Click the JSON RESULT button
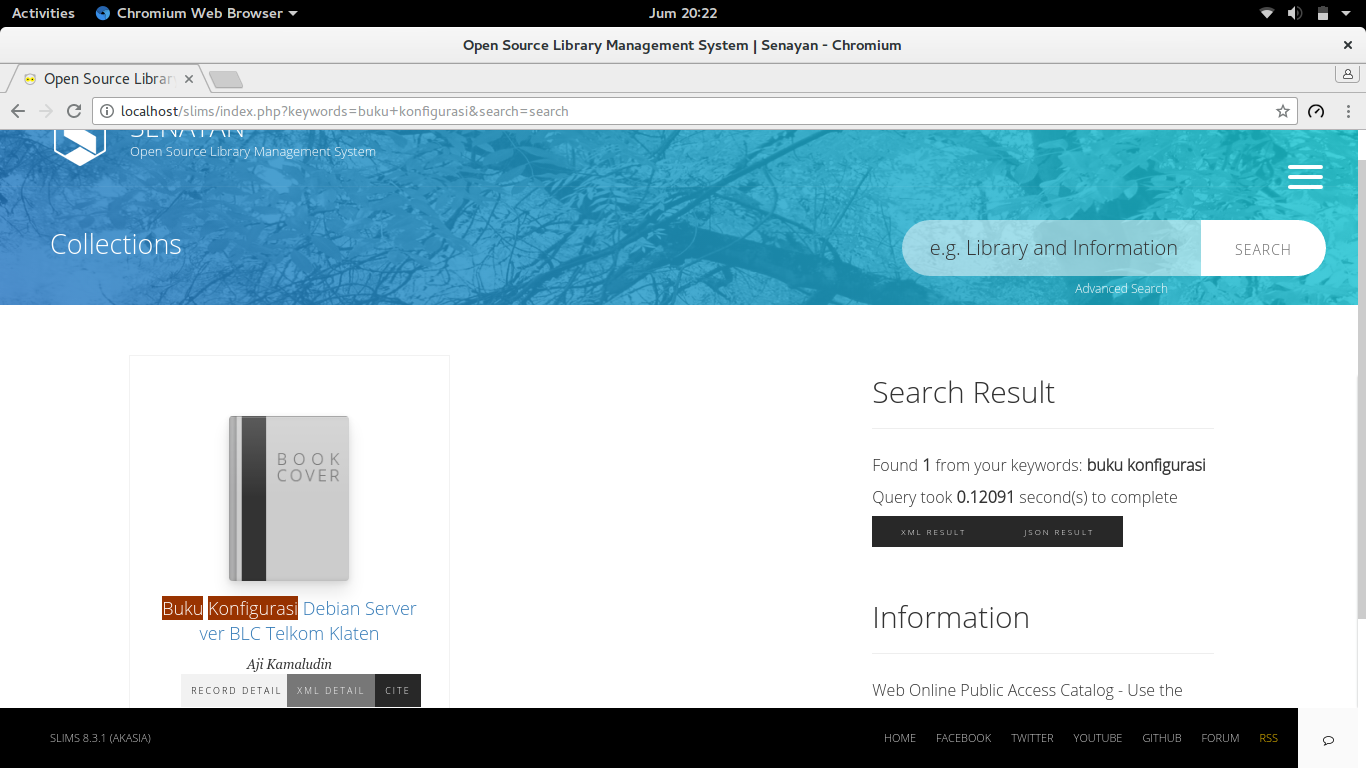Screen dimensions: 1366x768 point(1059,532)
